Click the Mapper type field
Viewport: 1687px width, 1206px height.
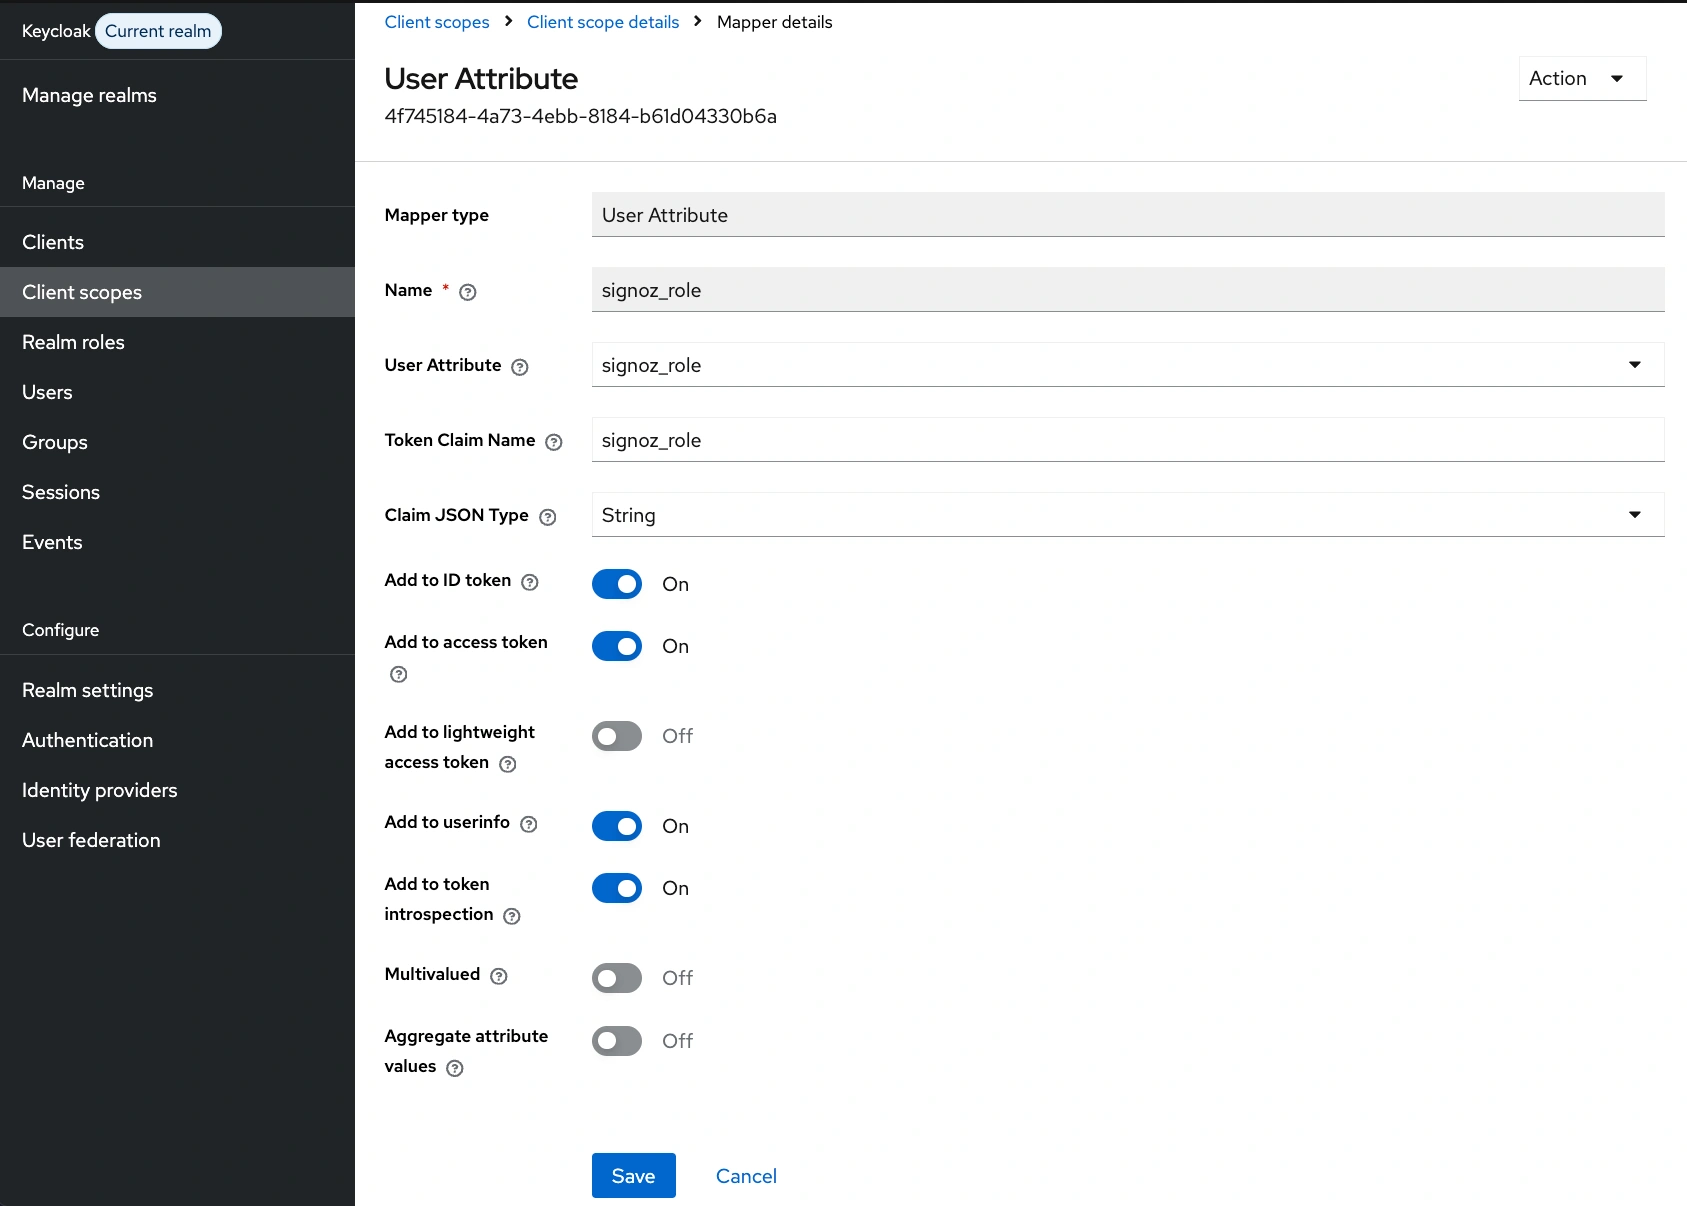1128,215
